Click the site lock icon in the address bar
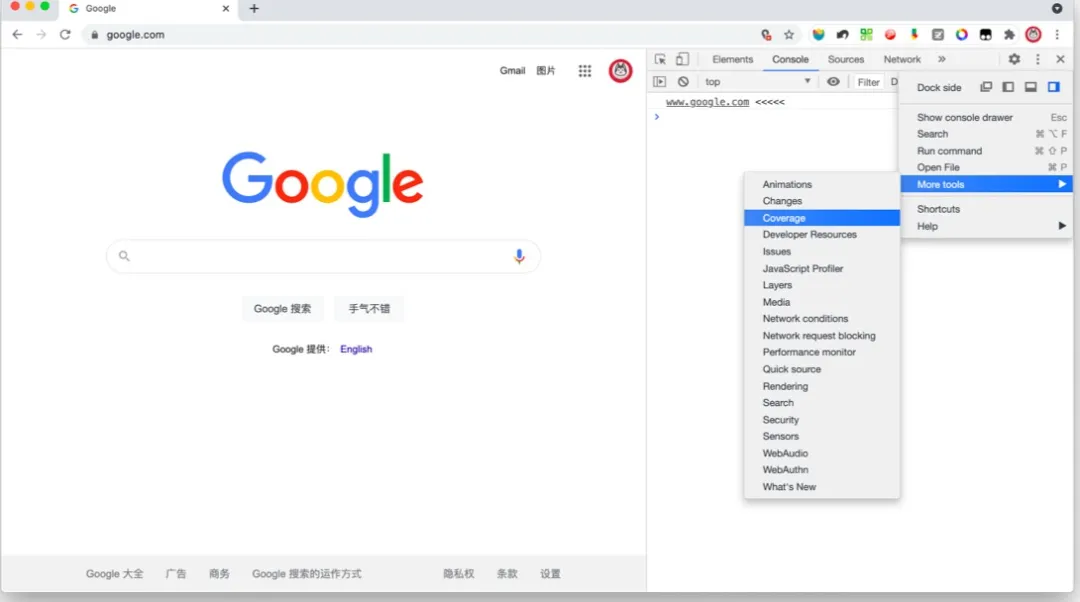The height and width of the screenshot is (602, 1080). [94, 34]
